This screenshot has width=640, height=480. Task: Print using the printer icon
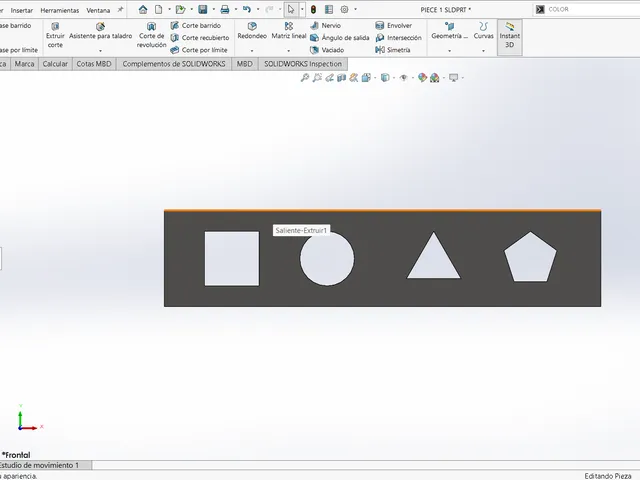pyautogui.click(x=224, y=9)
